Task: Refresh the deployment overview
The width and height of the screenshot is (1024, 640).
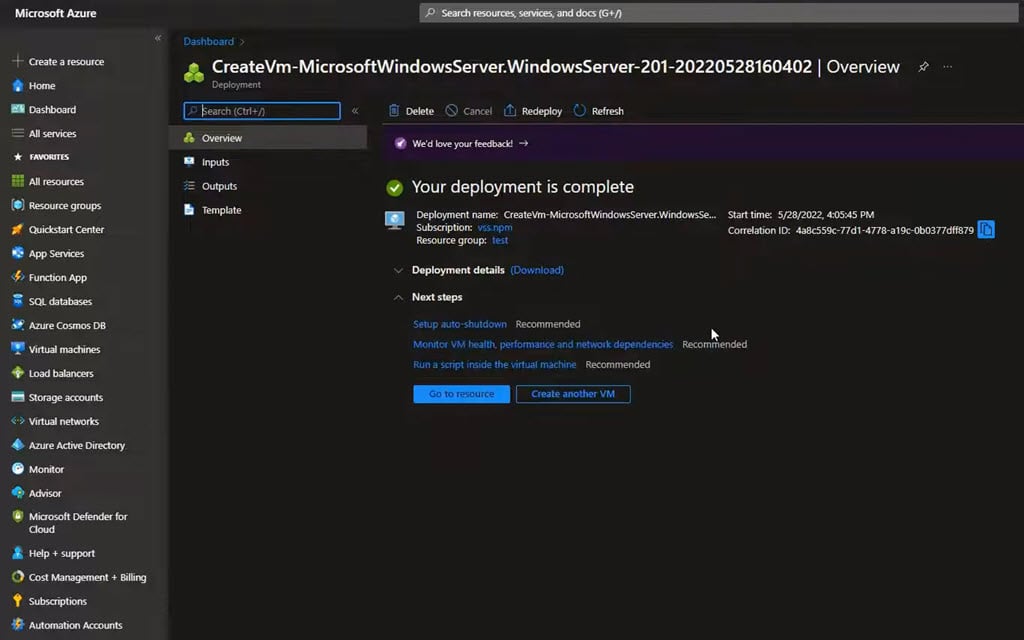Action: click(599, 111)
